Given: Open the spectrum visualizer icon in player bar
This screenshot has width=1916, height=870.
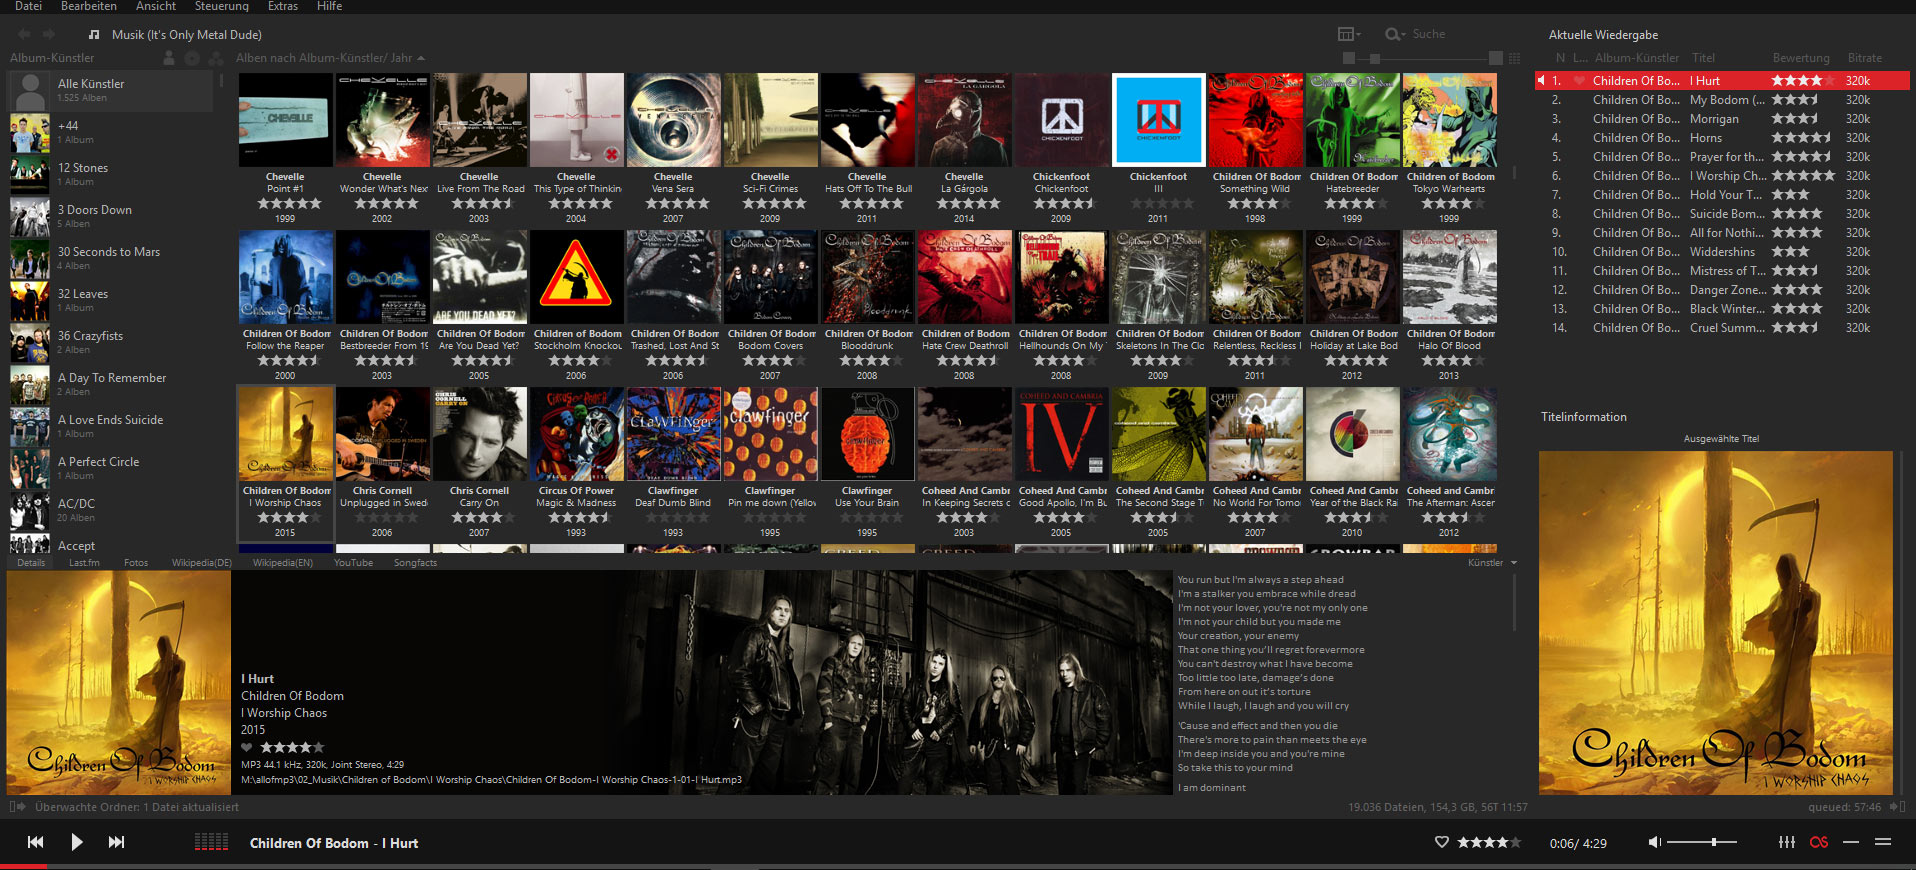Looking at the screenshot, I should pos(211,842).
